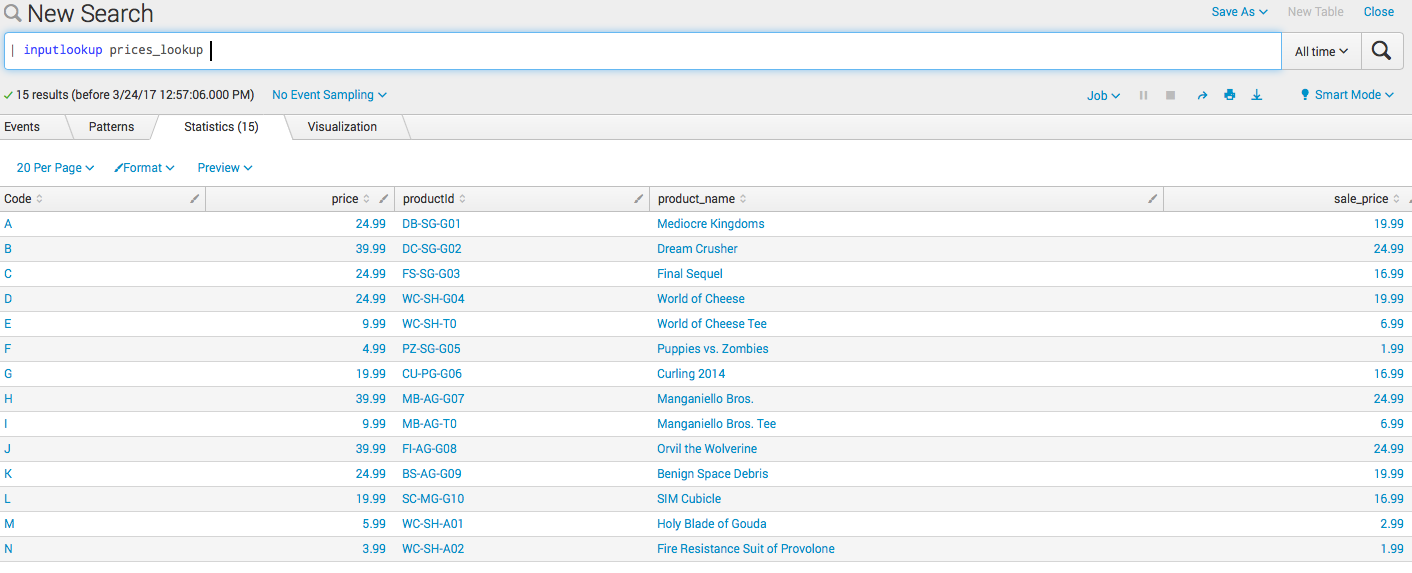Switch to the Patterns tab
1412x573 pixels.
tap(111, 127)
